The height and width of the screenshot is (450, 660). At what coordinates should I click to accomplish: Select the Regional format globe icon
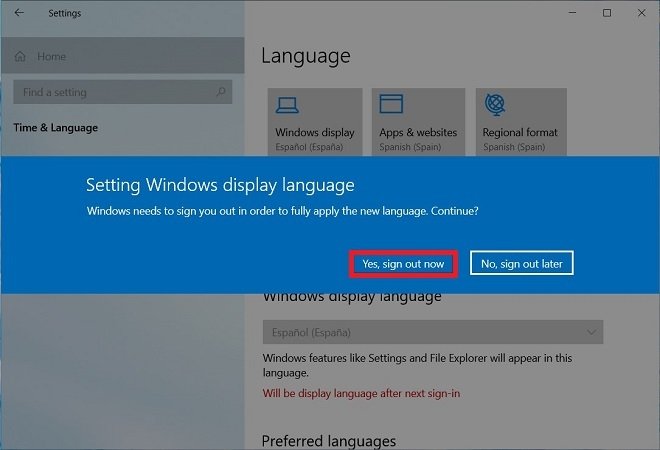tap(495, 104)
